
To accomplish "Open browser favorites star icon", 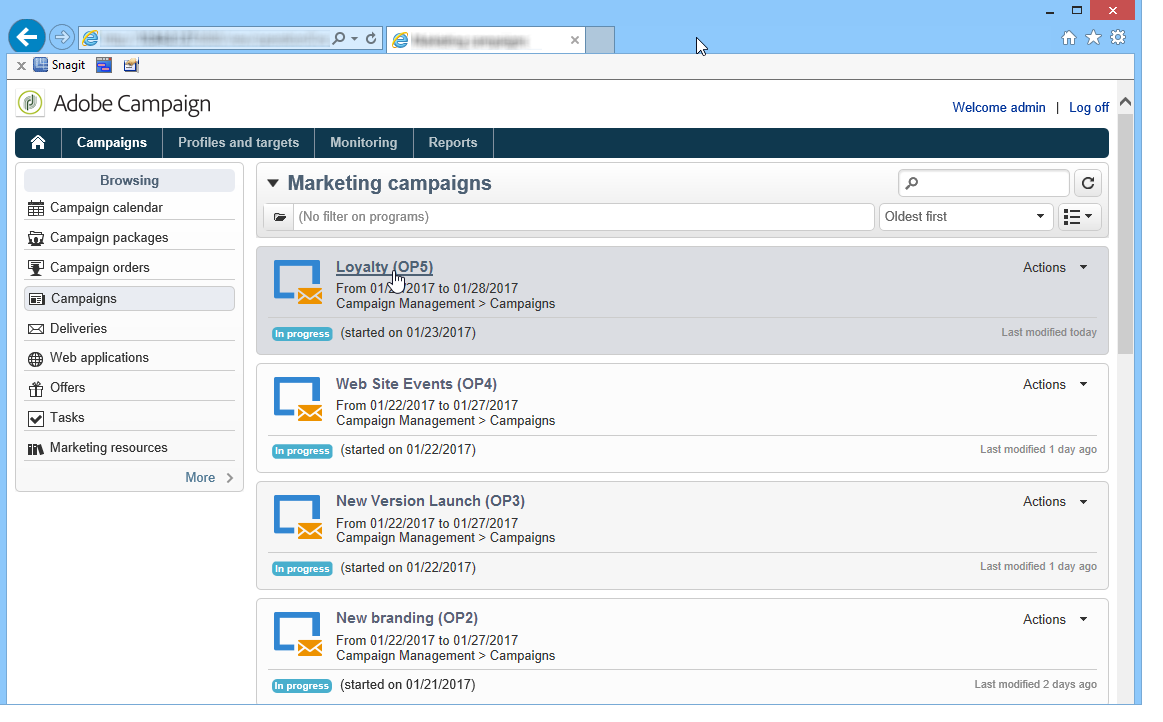I will 1093,37.
